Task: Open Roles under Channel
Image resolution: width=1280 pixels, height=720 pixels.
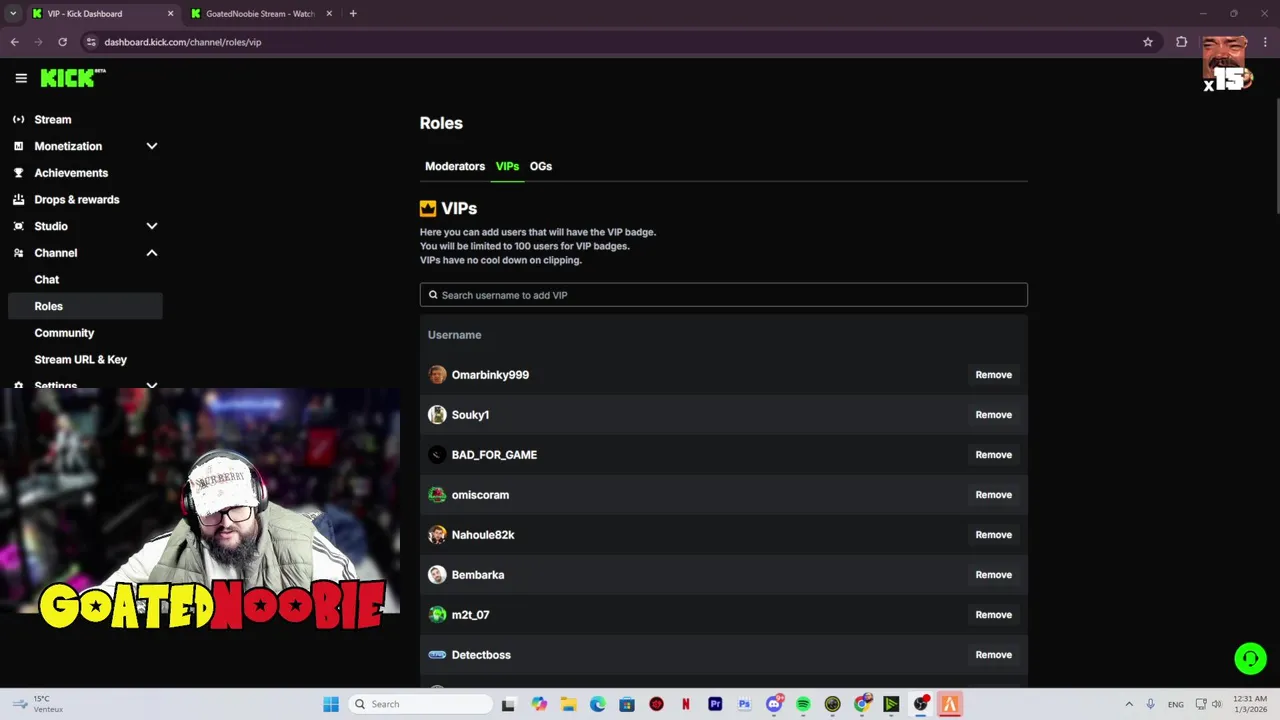Action: 84,306
